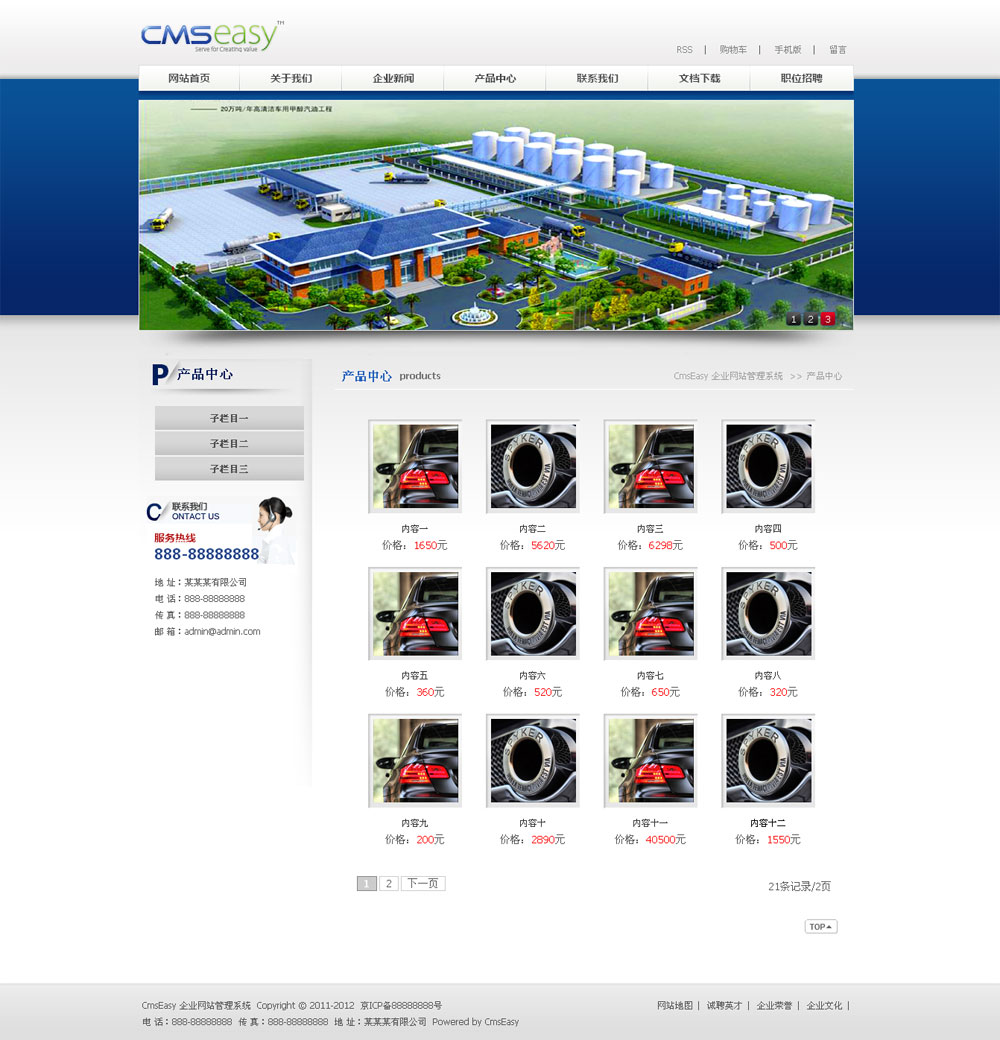The width and height of the screenshot is (1000, 1040).
Task: Click the CMSeasy logo
Action: [212, 36]
